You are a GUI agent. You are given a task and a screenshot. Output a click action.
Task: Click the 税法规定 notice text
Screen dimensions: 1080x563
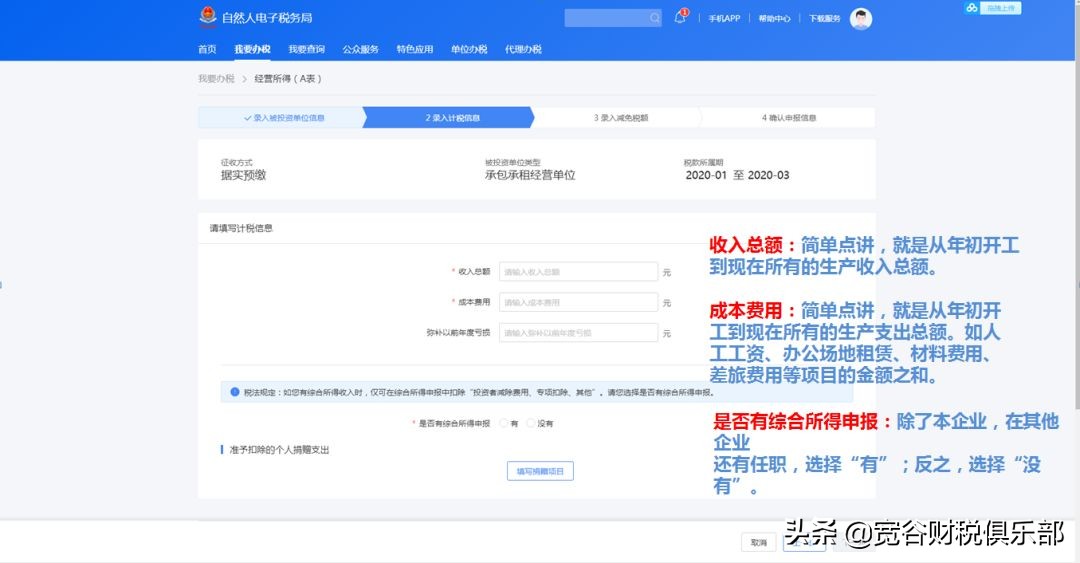[x=479, y=392]
